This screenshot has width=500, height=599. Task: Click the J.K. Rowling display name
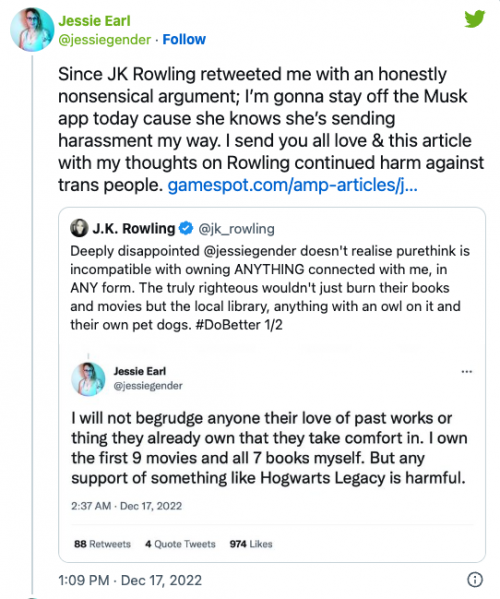(x=134, y=228)
